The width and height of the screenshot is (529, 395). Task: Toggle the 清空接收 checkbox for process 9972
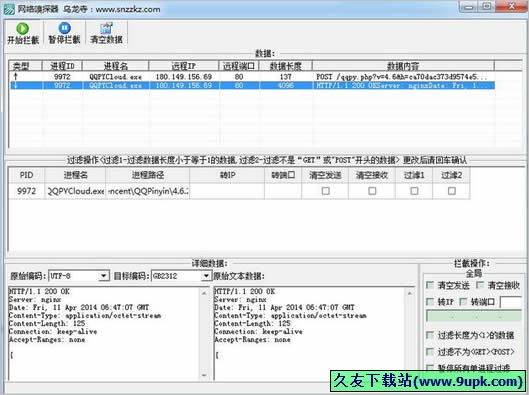pos(372,191)
